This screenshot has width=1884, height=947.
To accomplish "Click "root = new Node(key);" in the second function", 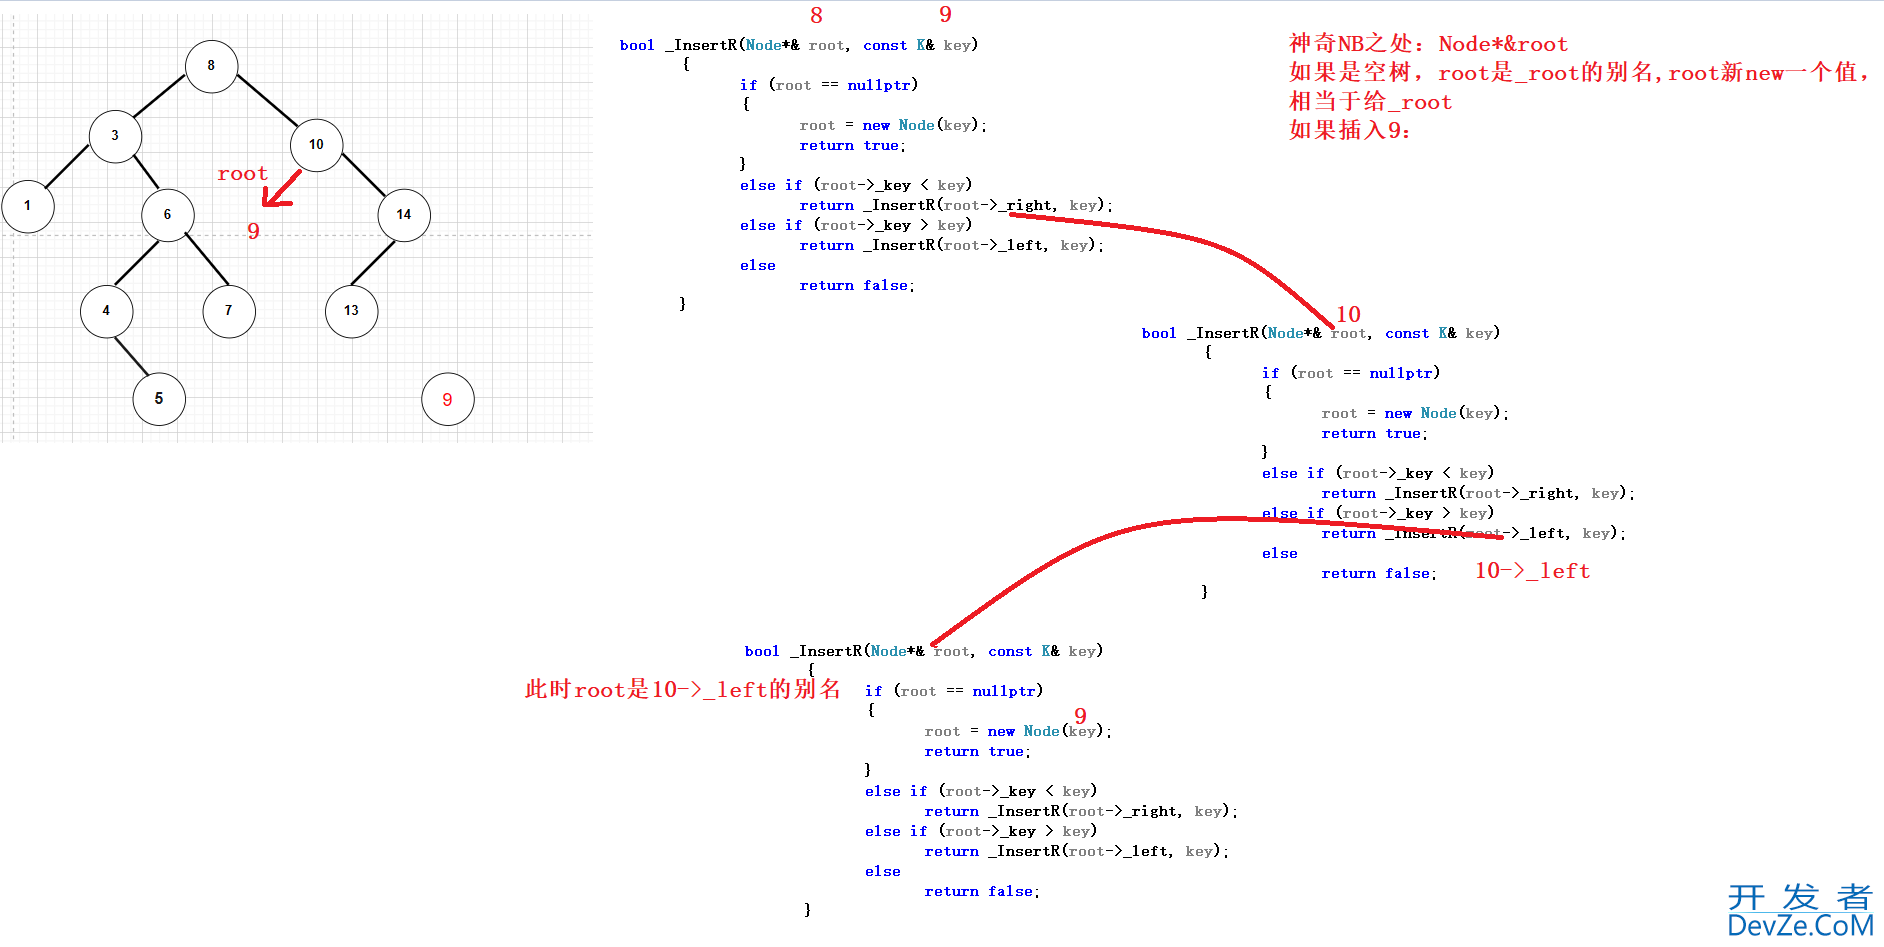I will tap(1415, 413).
